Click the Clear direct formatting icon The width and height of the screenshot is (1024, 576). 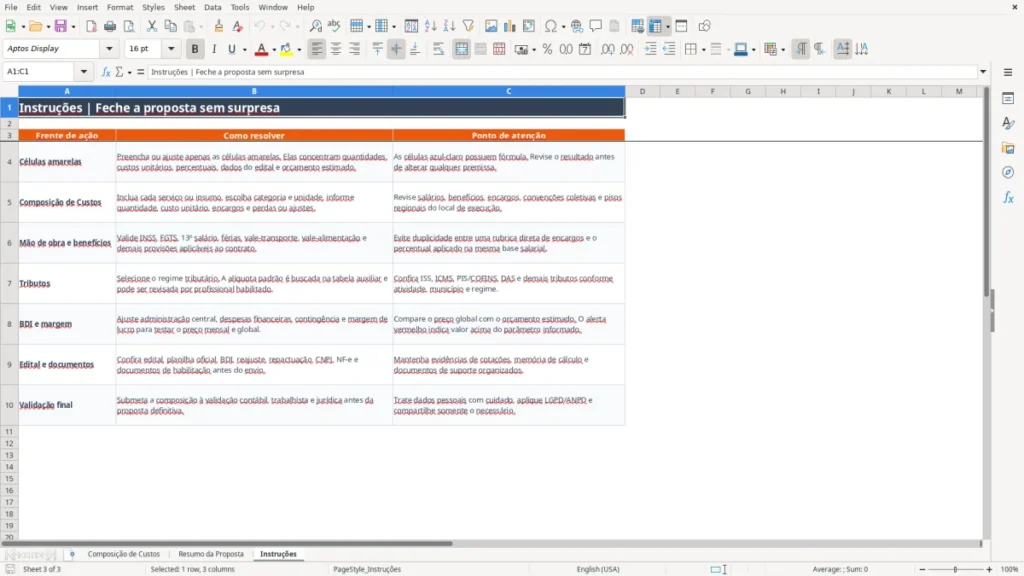click(x=238, y=26)
